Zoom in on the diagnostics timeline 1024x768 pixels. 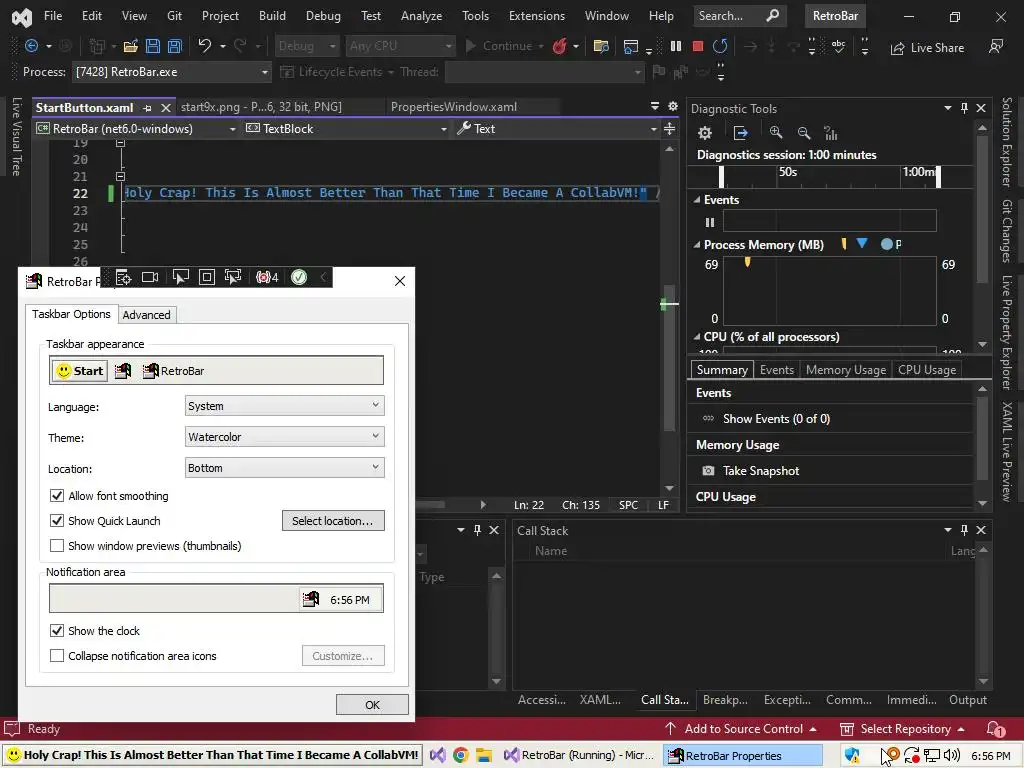[776, 133]
